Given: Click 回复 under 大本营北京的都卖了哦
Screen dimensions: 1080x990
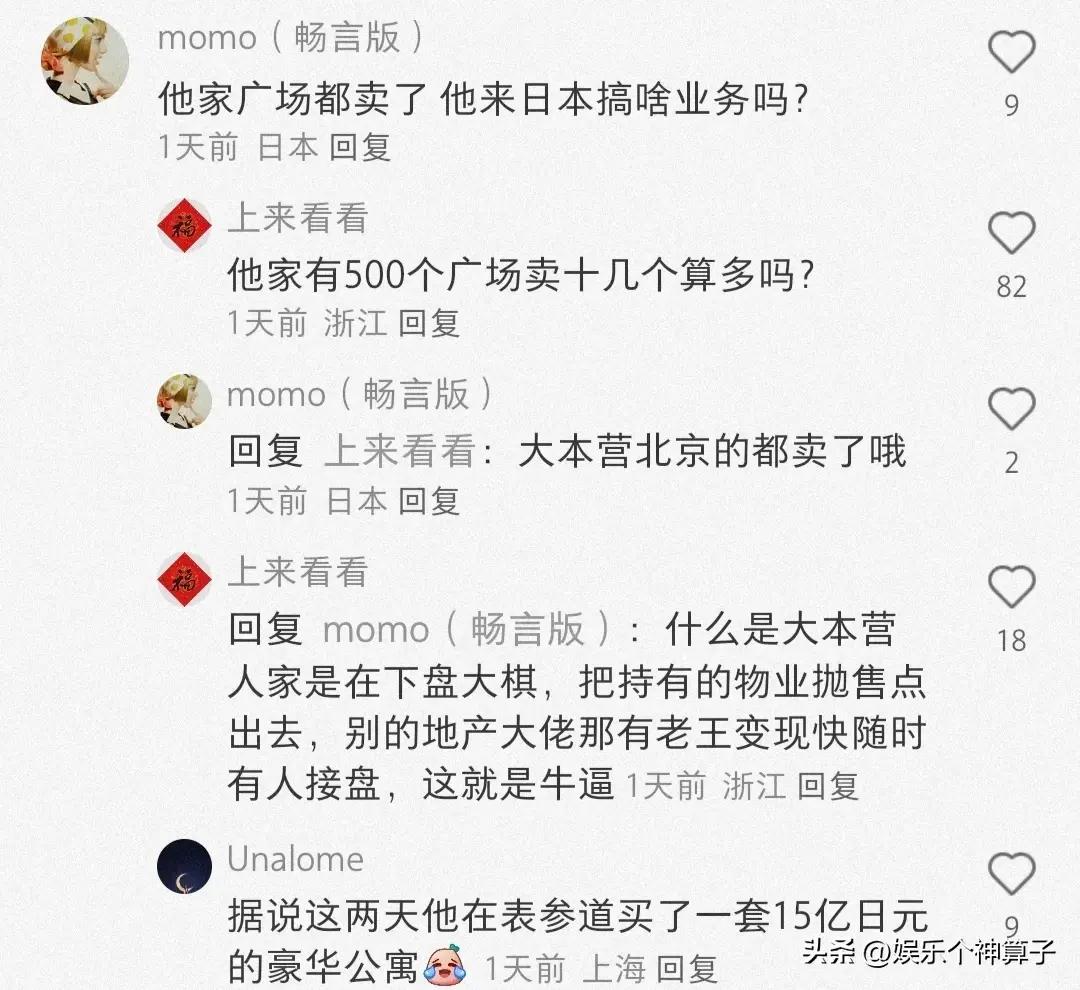Looking at the screenshot, I should click(429, 500).
